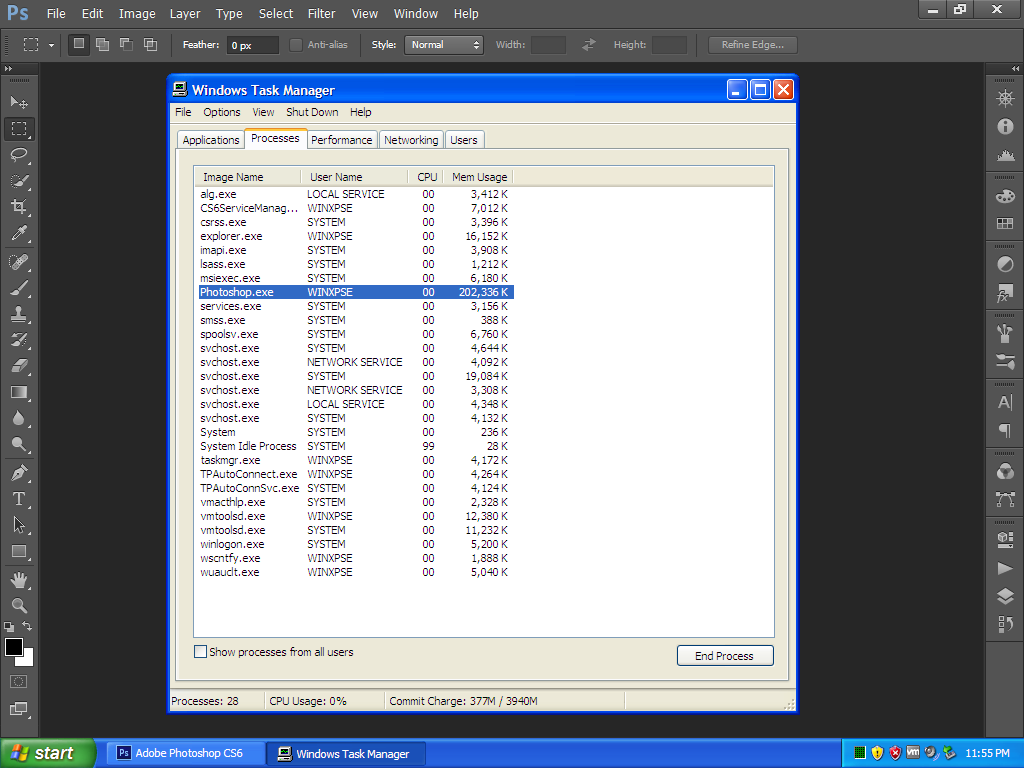Viewport: 1024px width, 768px height.
Task: Open the Windows start button
Action: coord(47,753)
